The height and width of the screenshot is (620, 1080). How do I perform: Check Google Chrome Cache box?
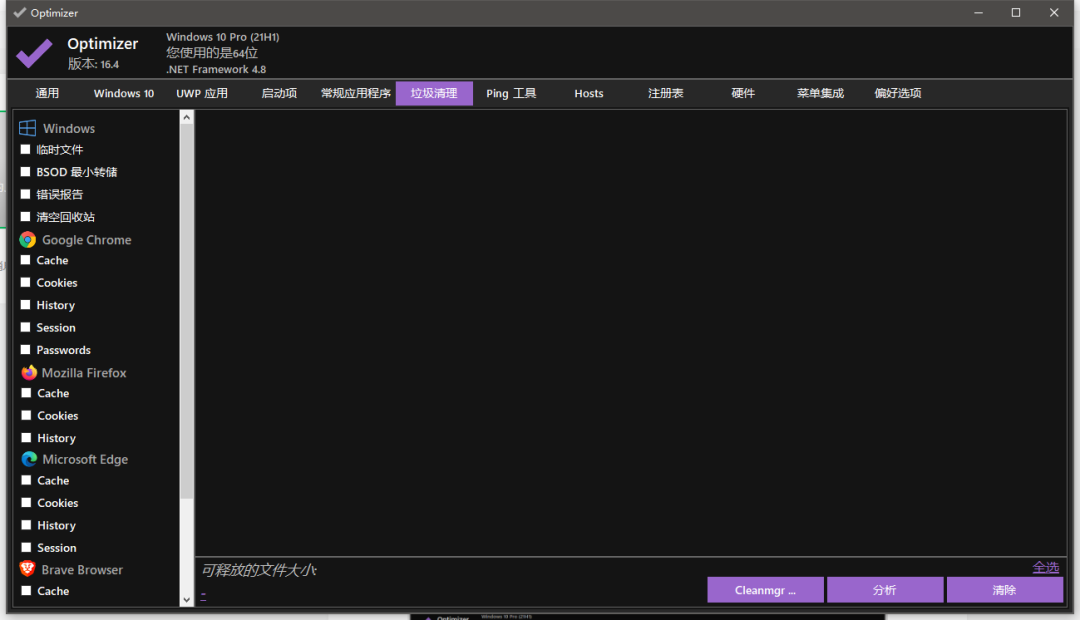click(25, 260)
